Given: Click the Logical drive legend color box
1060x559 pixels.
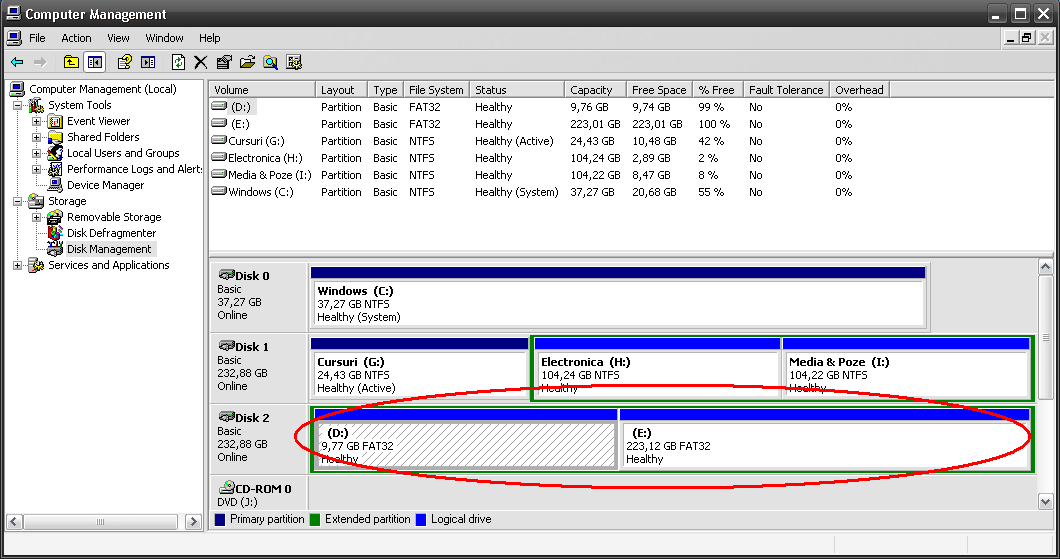Looking at the screenshot, I should coord(421,520).
